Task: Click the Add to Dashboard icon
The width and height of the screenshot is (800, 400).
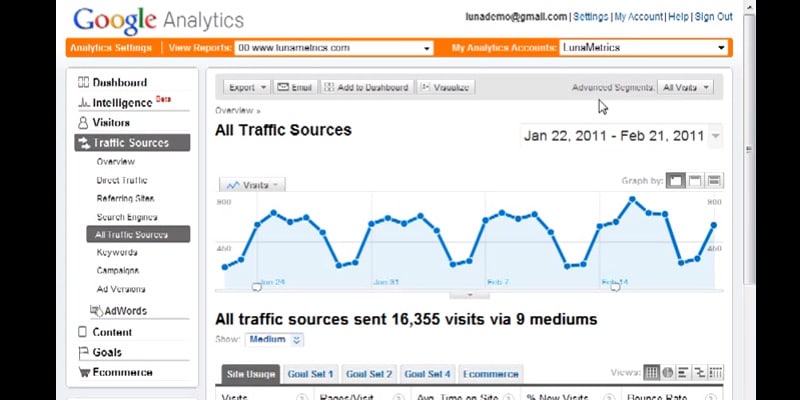Action: click(x=329, y=87)
